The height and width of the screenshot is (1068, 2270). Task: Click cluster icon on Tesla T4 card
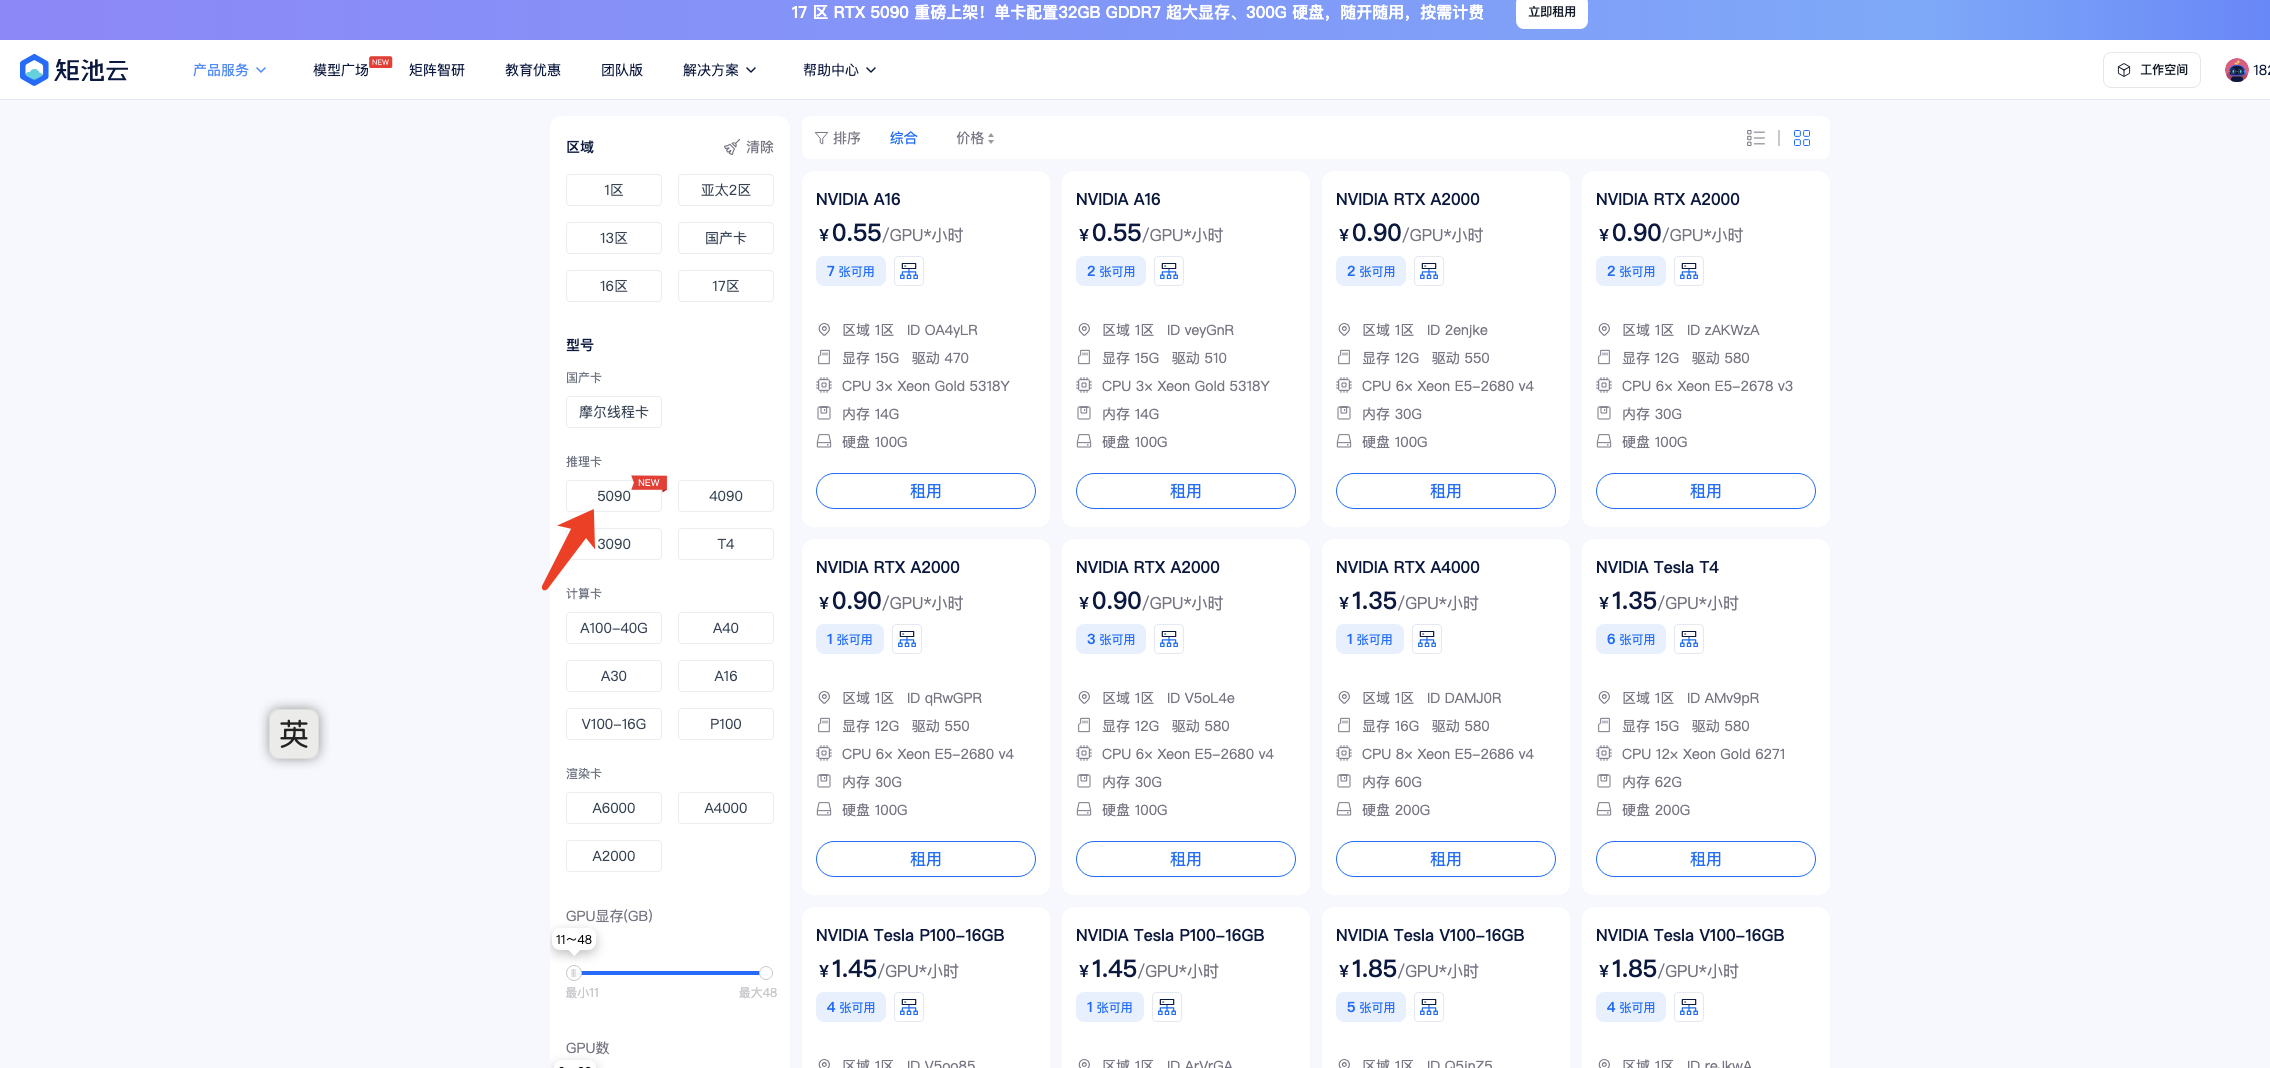1689,639
